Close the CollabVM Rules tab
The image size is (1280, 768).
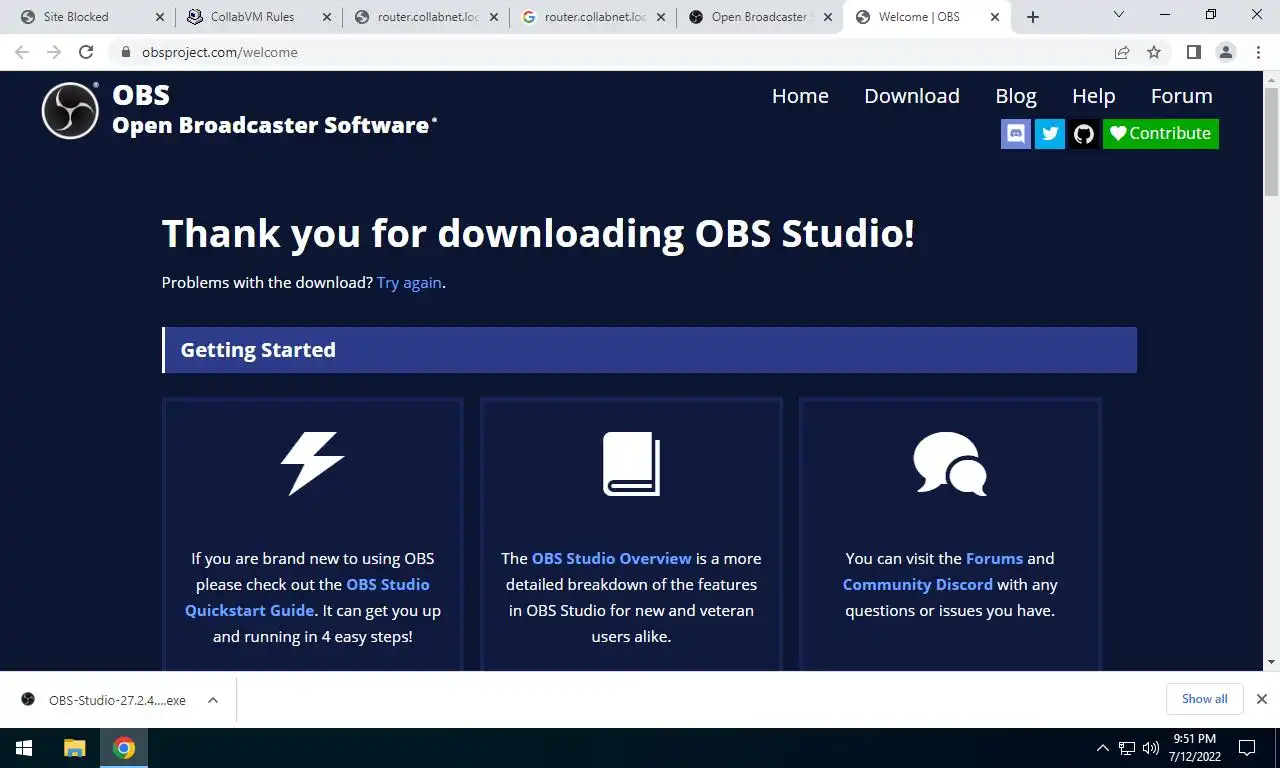(328, 17)
